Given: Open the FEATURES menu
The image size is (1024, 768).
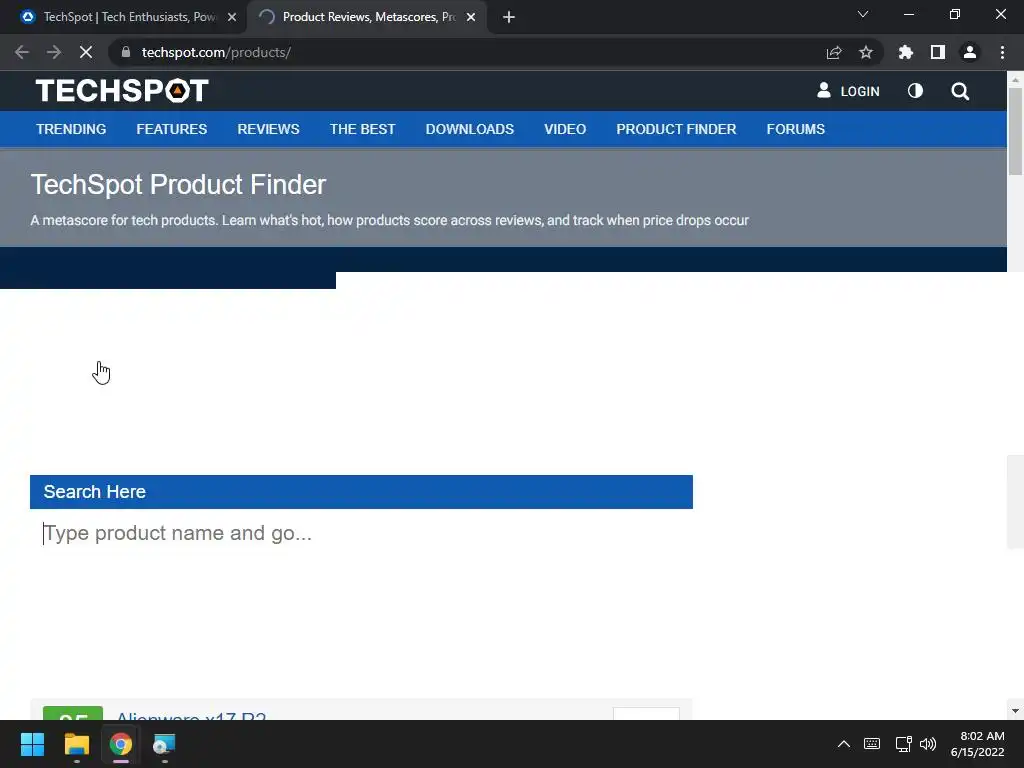Looking at the screenshot, I should click(172, 129).
